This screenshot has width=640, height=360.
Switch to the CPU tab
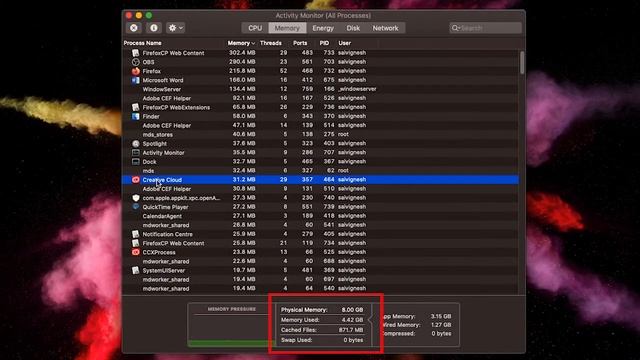(255, 28)
